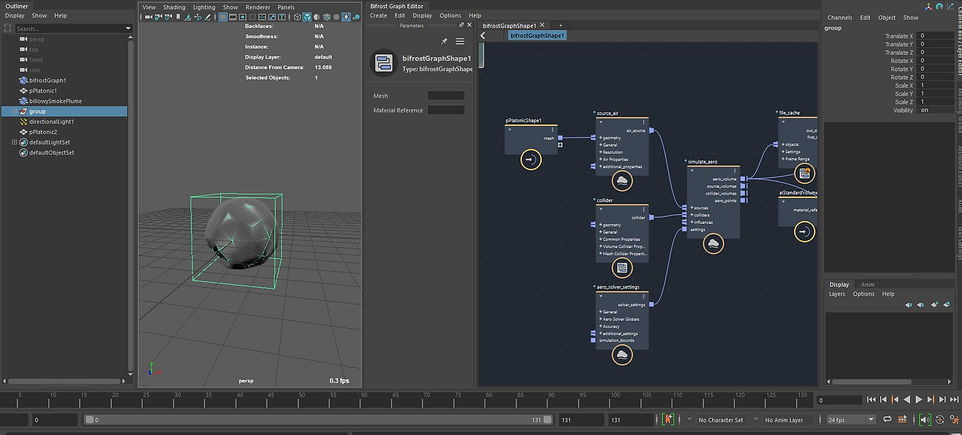
Task: Click the collider node compound icon
Action: 622,268
